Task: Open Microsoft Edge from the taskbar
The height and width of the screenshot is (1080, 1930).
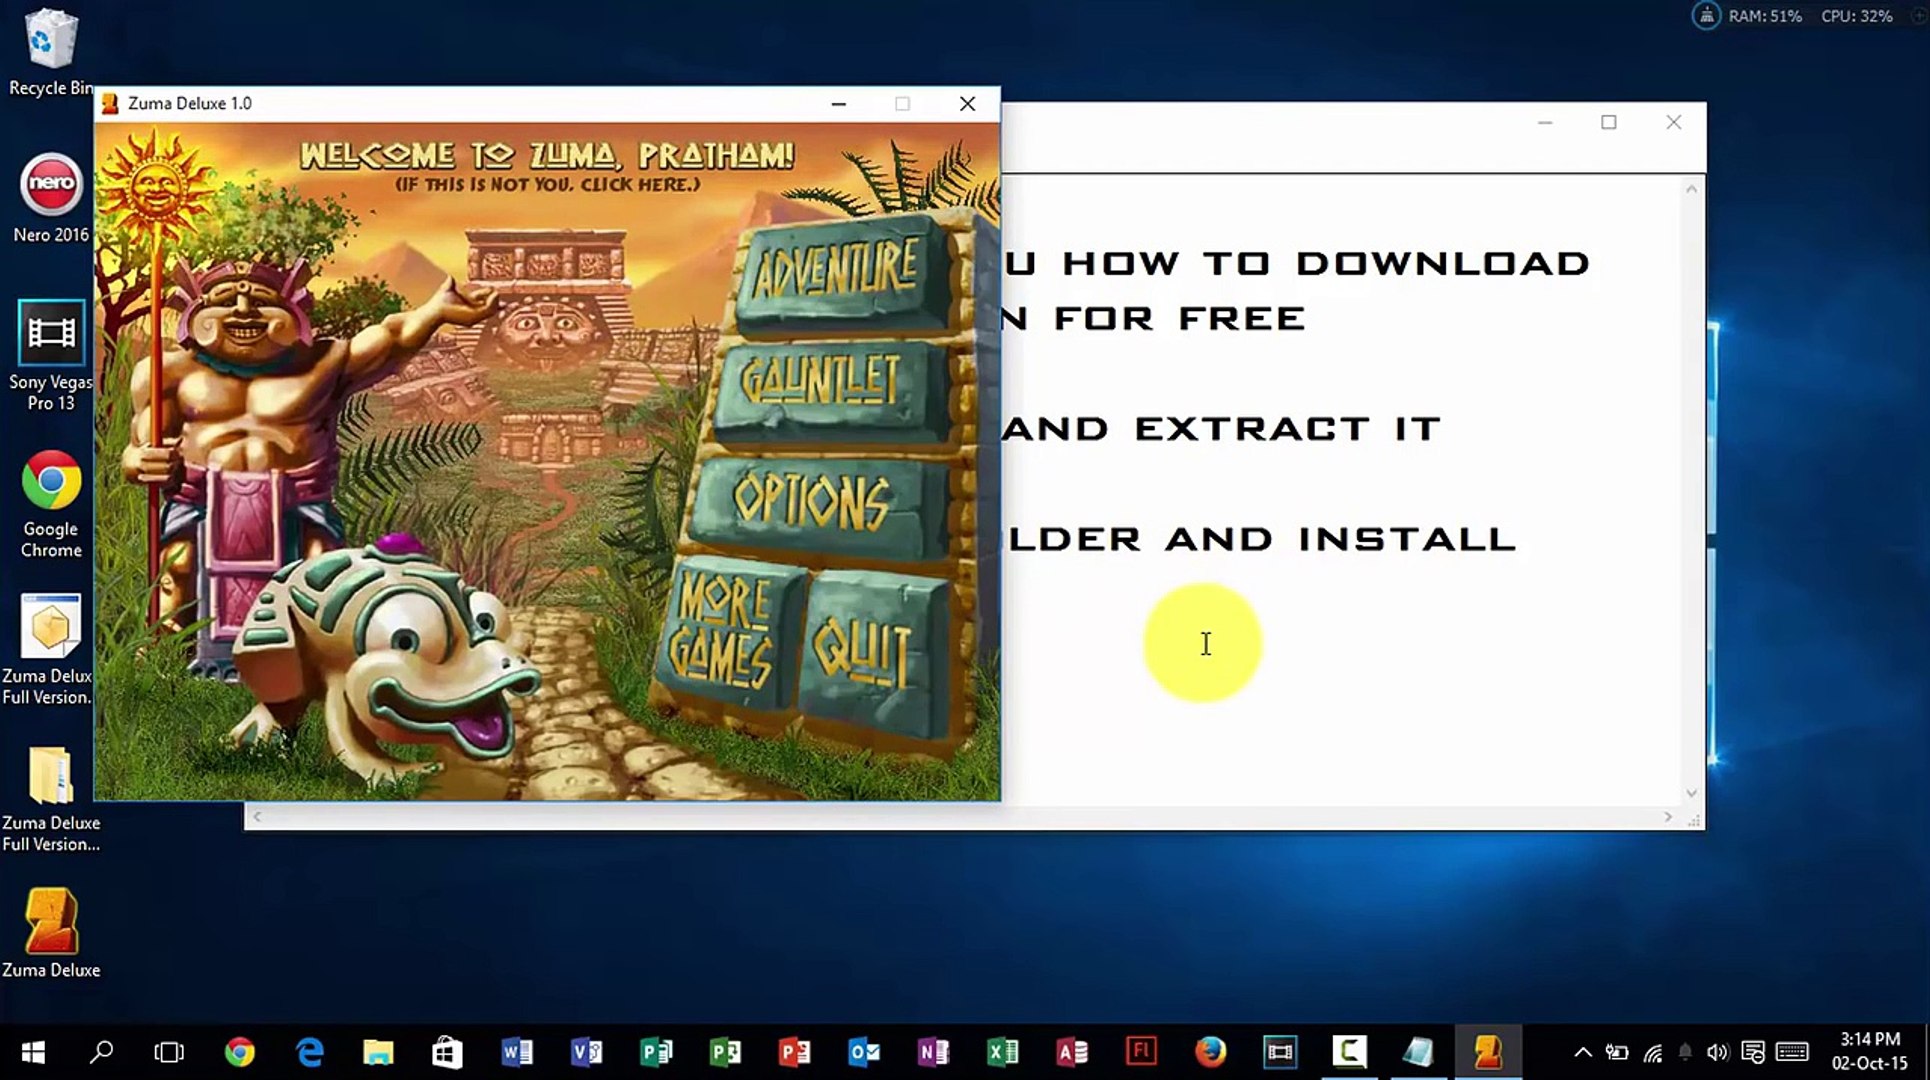Action: 310,1052
